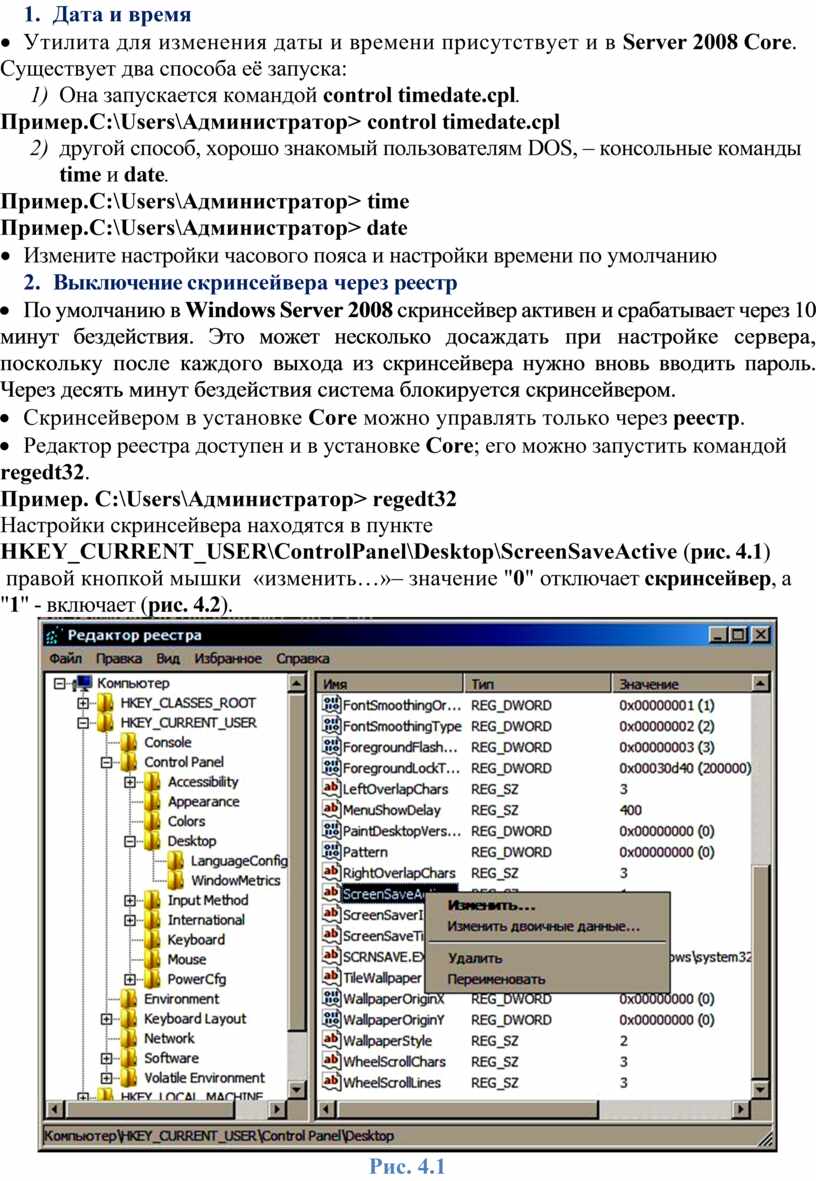
Task: Collapse the Control Panel node
Action: point(107,762)
